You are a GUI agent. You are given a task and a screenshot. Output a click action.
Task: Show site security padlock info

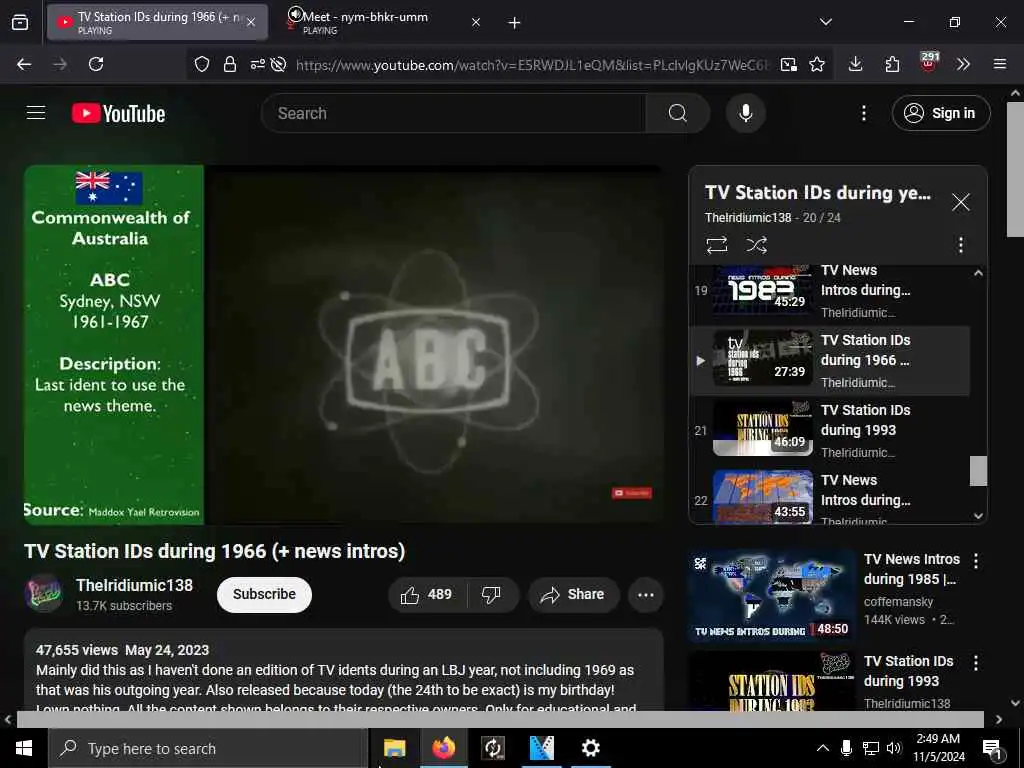[230, 64]
